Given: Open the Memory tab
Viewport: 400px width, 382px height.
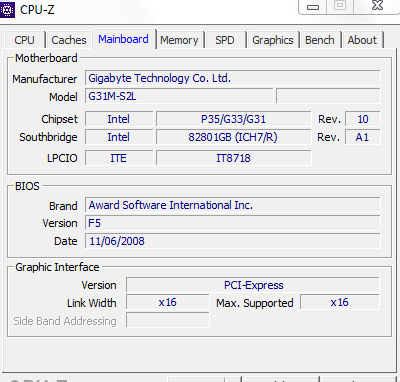Looking at the screenshot, I should tap(179, 40).
